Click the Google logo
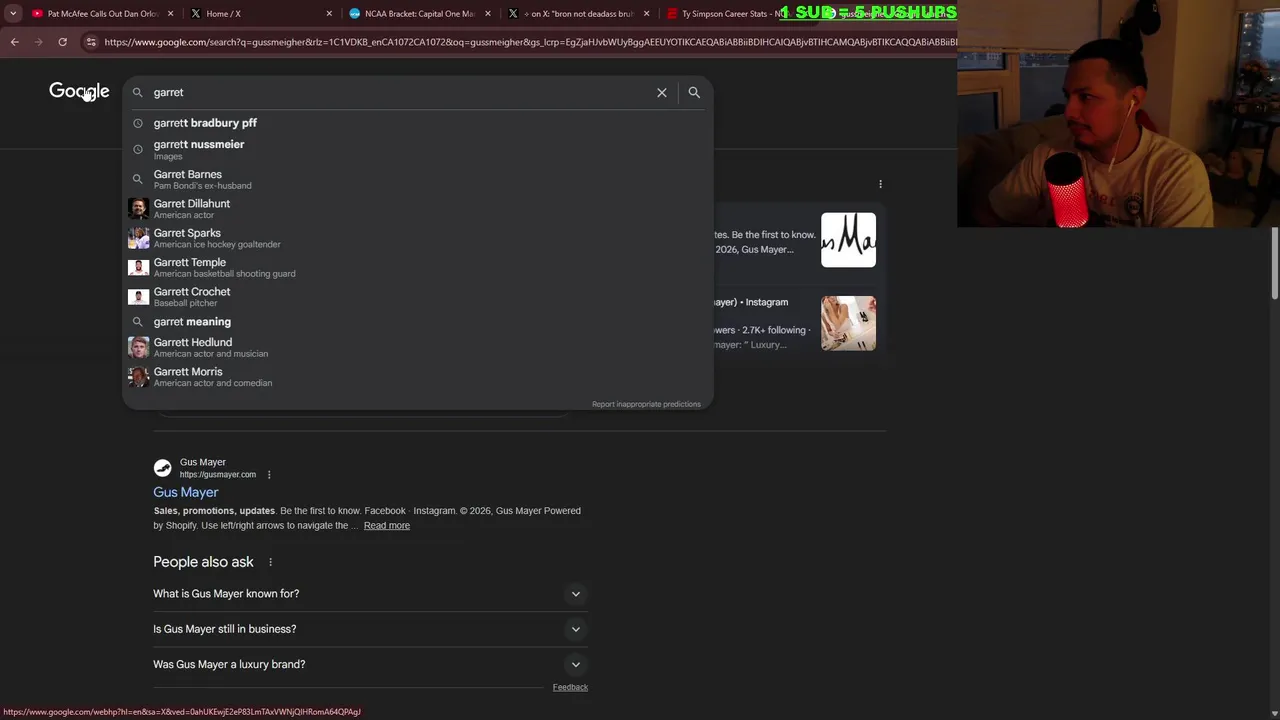 pos(79,92)
